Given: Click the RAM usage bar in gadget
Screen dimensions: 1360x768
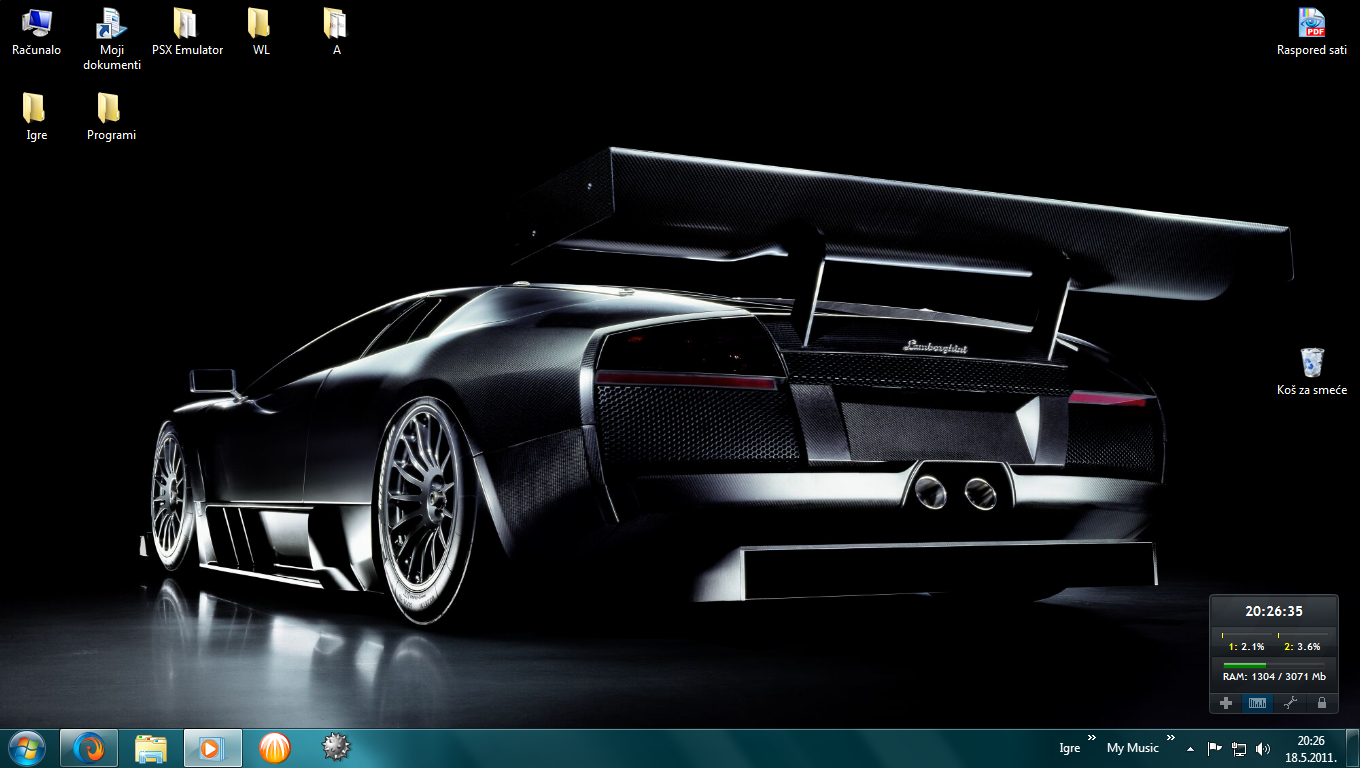Looking at the screenshot, I should 1274,664.
